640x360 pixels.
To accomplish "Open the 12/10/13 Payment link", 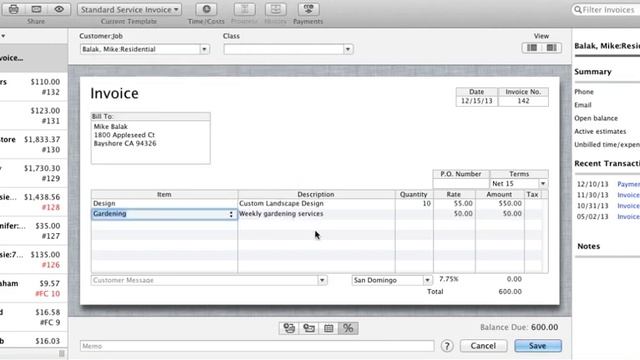I will tap(628, 184).
